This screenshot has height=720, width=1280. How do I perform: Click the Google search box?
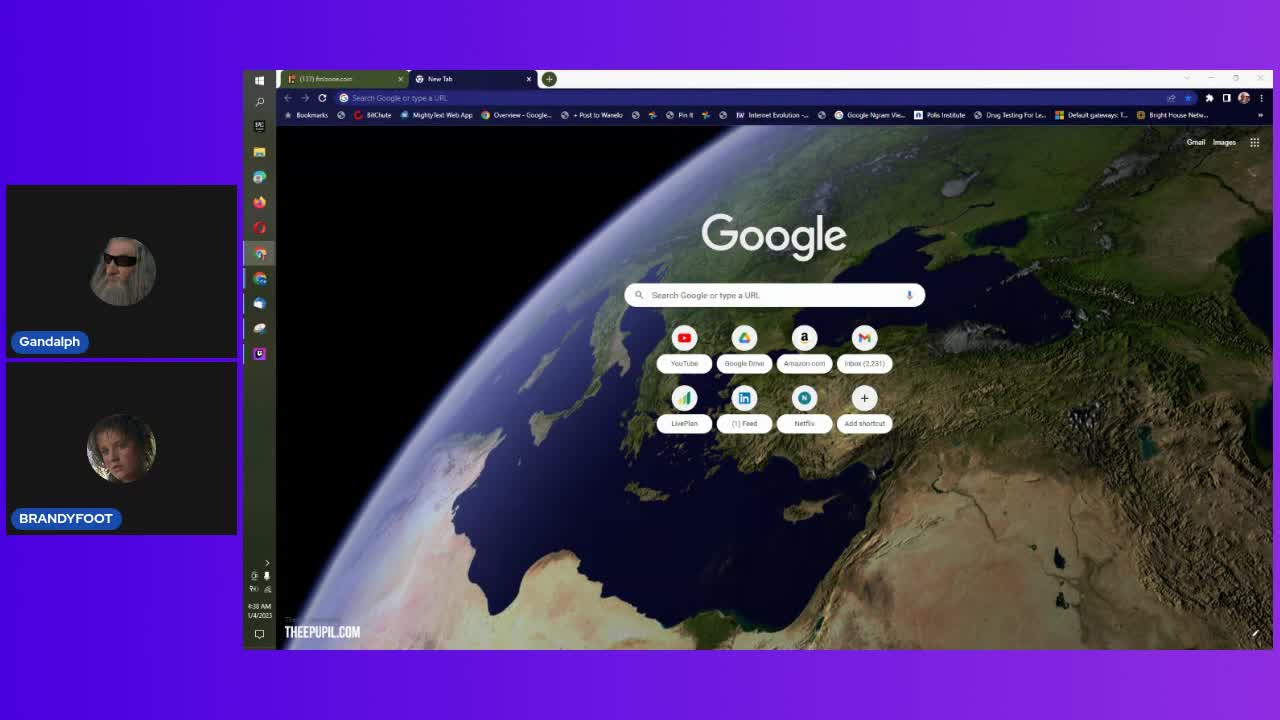click(x=774, y=295)
